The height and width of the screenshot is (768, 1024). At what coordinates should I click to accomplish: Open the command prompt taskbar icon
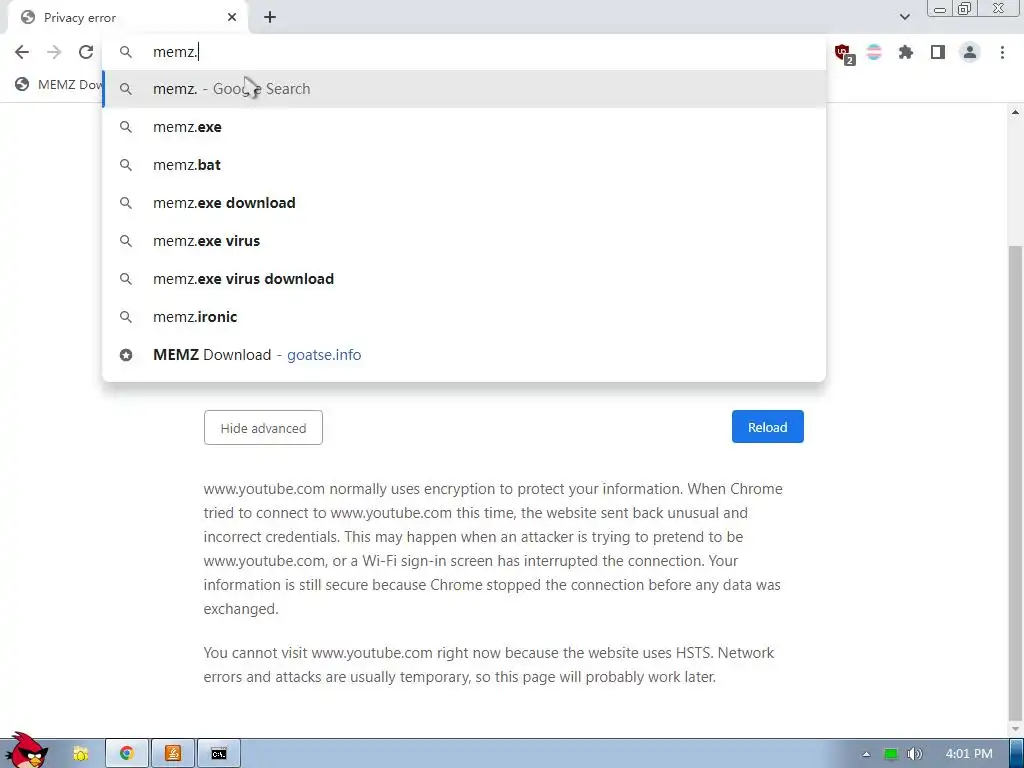pyautogui.click(x=219, y=753)
